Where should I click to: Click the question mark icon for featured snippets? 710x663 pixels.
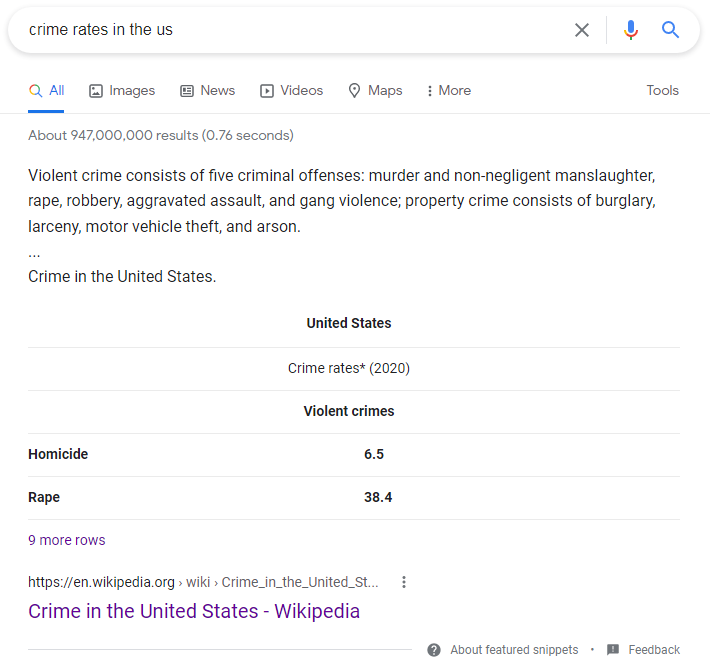[434, 650]
